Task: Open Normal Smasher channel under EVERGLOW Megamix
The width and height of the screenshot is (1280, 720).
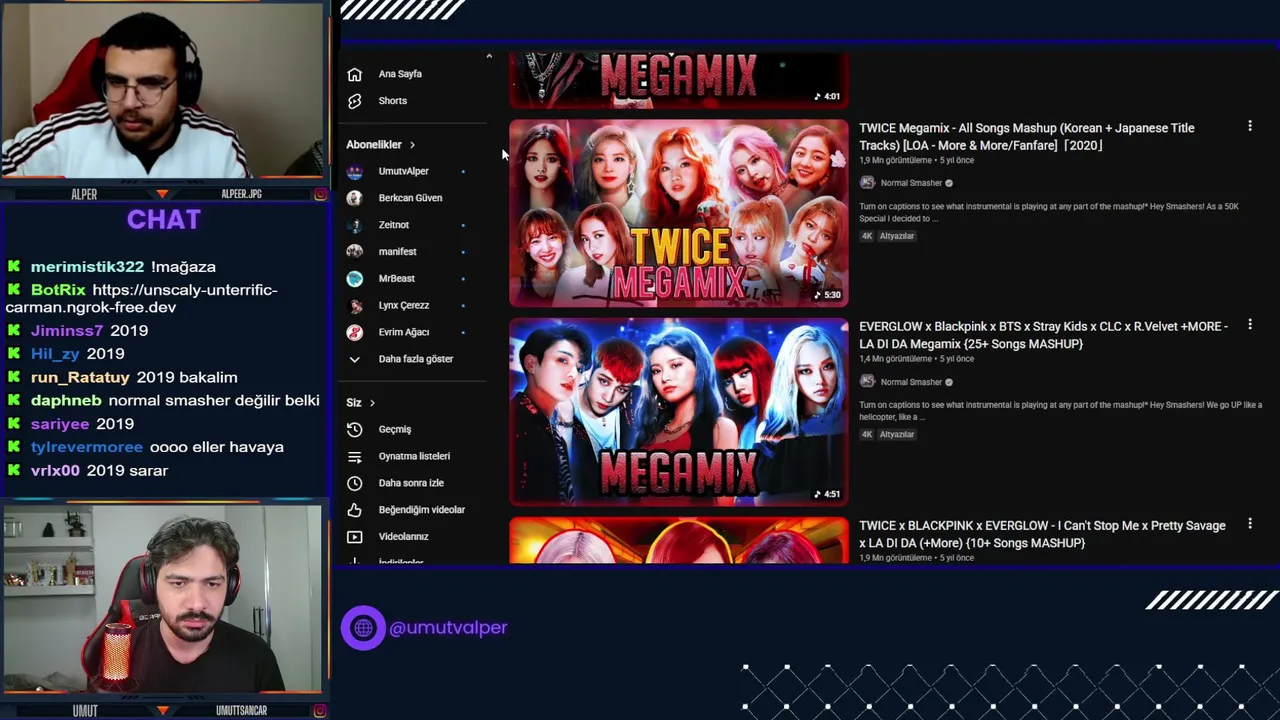Action: (911, 382)
